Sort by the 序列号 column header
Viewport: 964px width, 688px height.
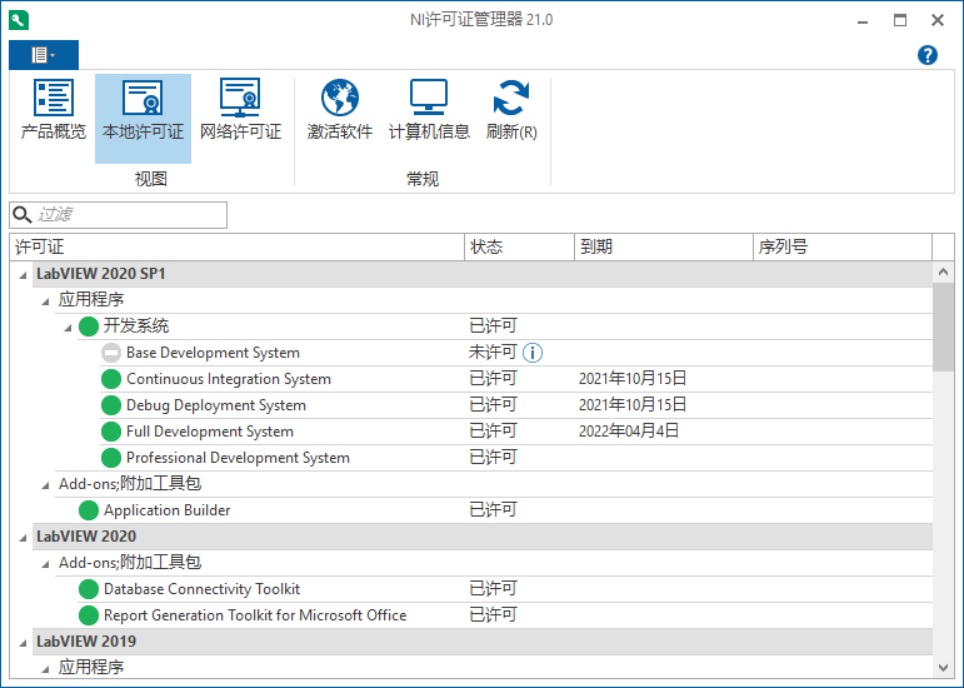point(842,247)
